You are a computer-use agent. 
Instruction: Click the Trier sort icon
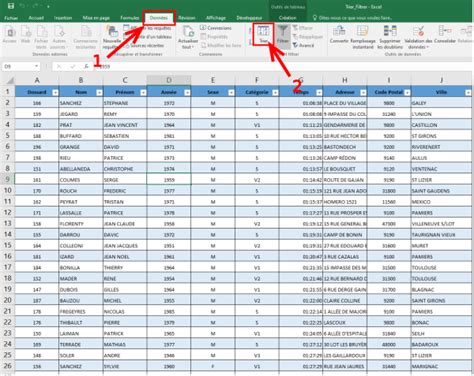point(263,31)
